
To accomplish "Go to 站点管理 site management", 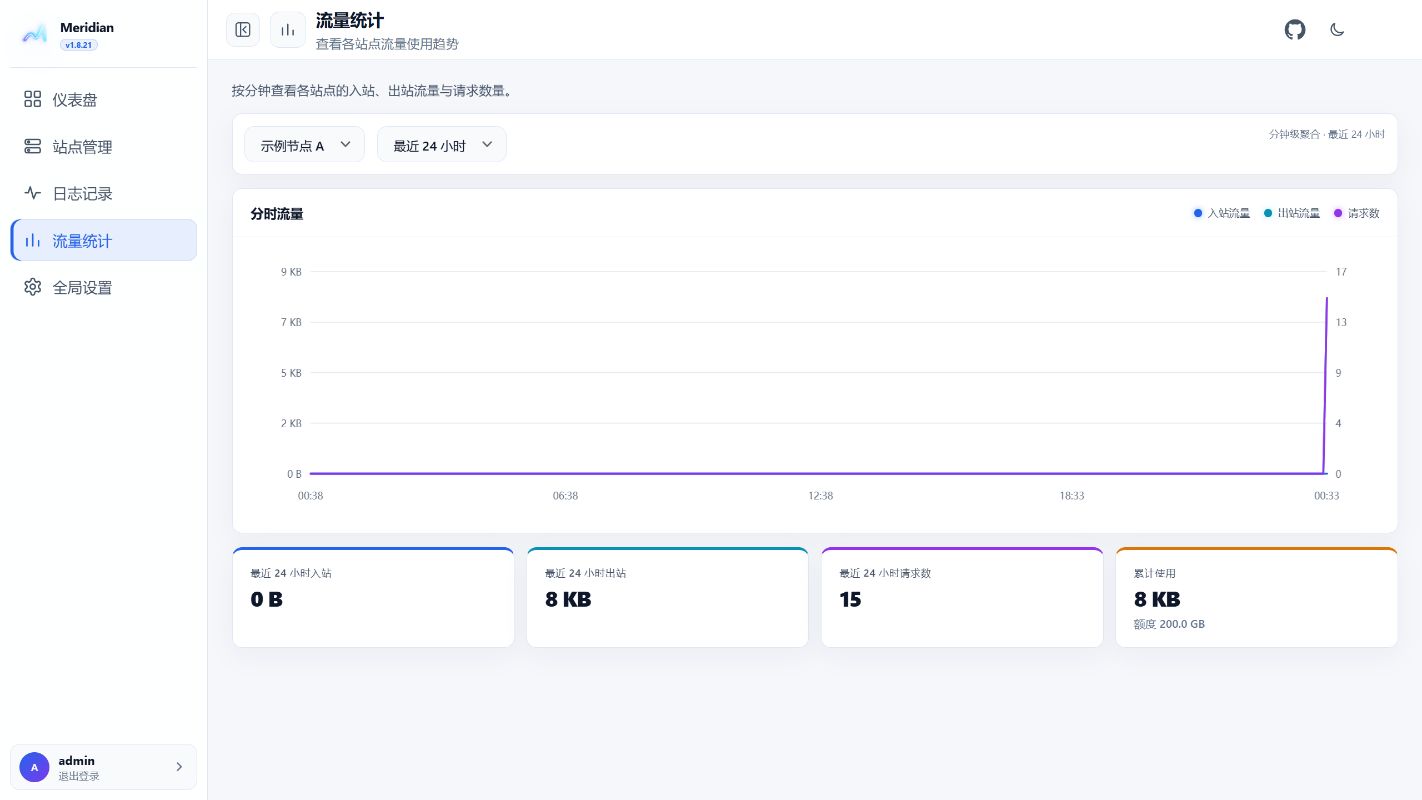I will (x=104, y=147).
